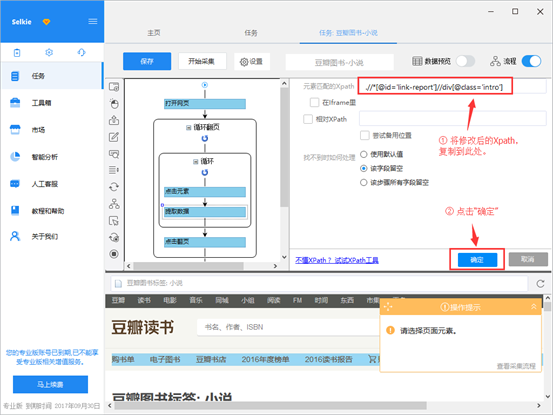
Task: Select the extract-data tray arrow tool icon
Action: 114,120
